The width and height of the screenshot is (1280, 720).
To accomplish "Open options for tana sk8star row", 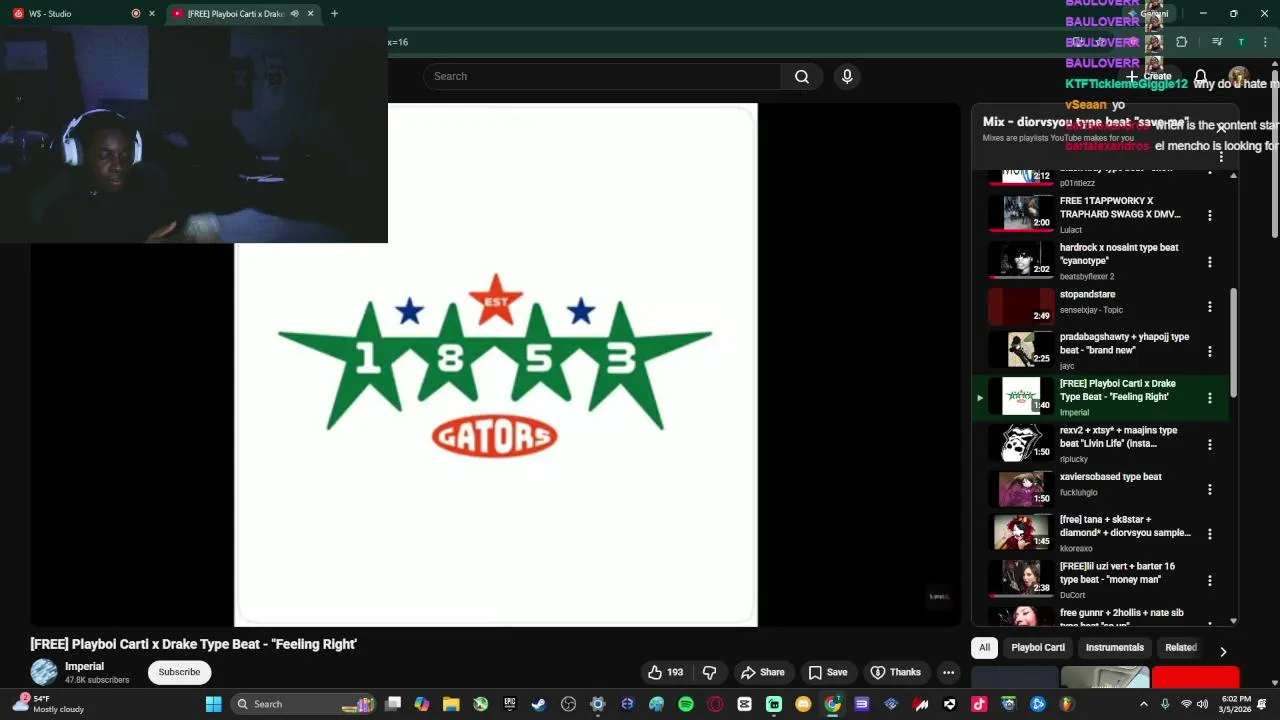I will click(x=1209, y=534).
